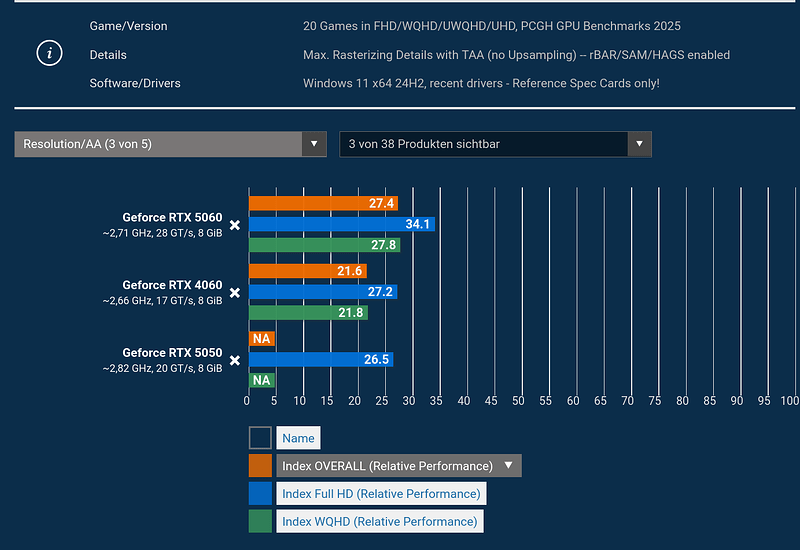Toggle the blue Full HD swatch
Image resolution: width=800 pixels, height=550 pixels.
[x=260, y=493]
